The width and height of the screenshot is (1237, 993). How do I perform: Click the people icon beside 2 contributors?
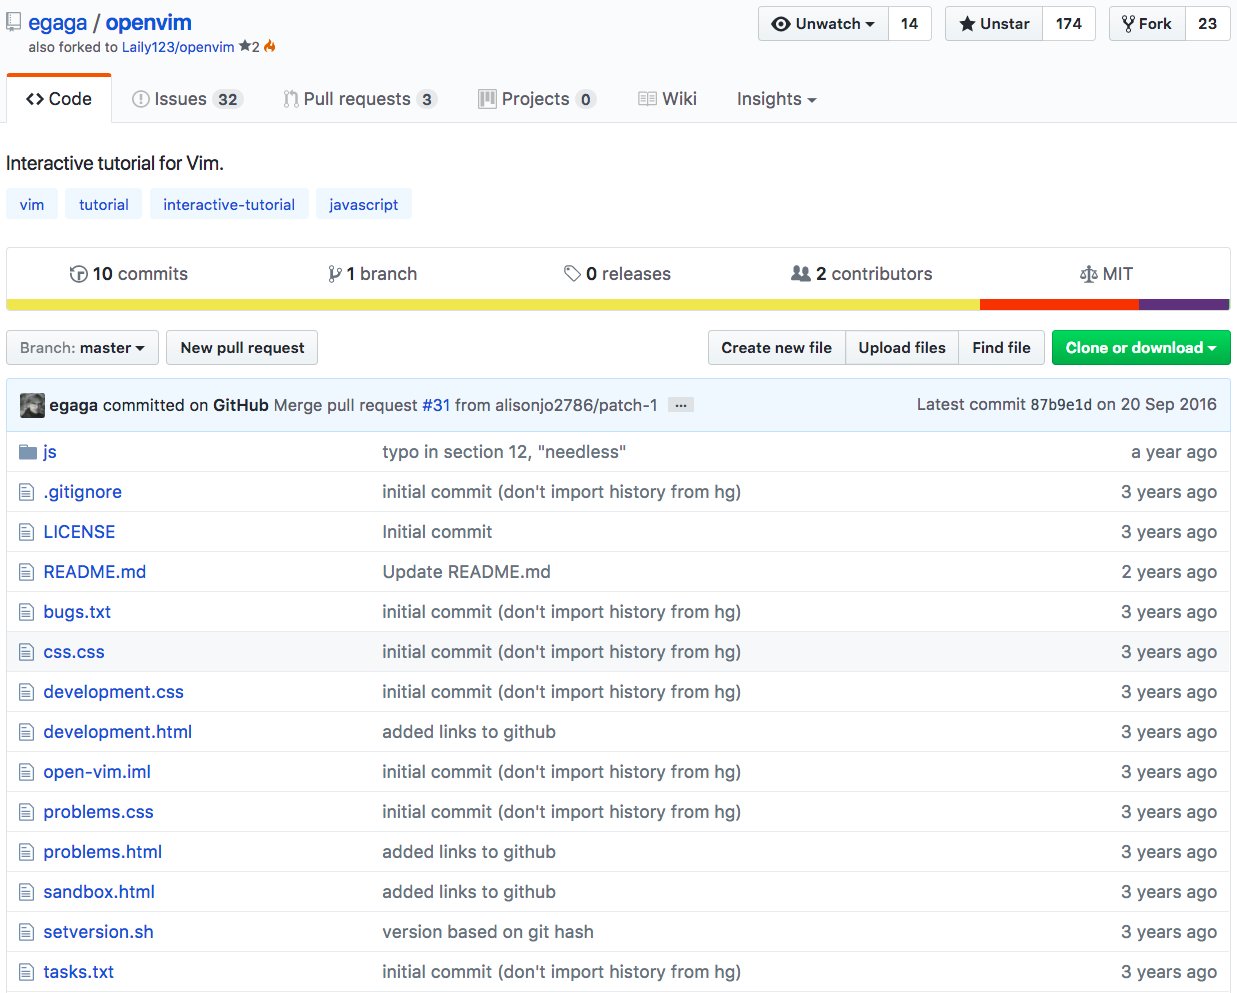click(801, 273)
